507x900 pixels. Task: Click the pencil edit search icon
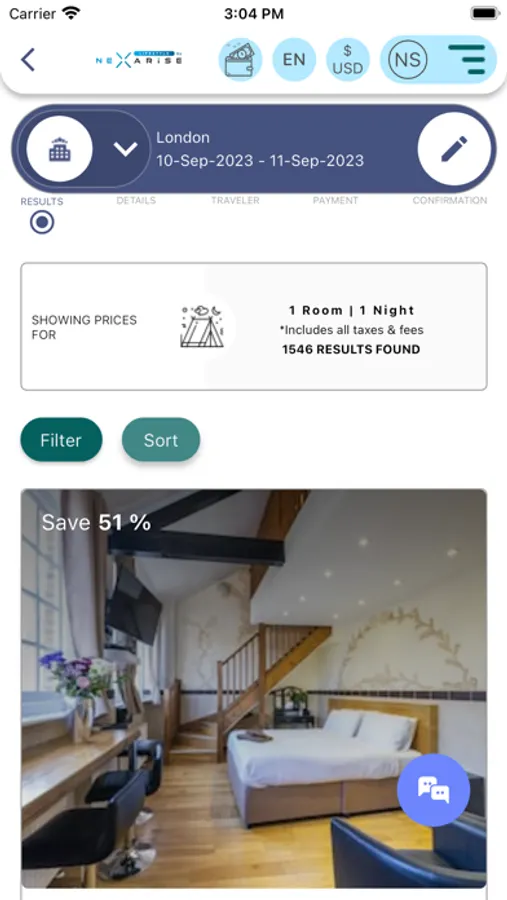coord(454,149)
